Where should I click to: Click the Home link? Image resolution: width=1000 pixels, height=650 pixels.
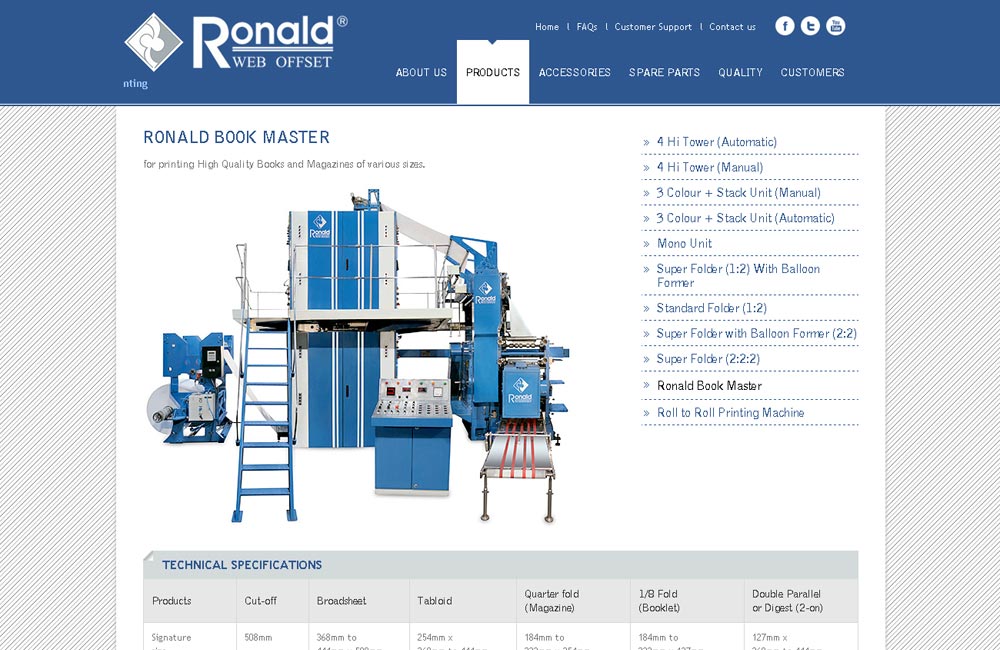[x=547, y=27]
